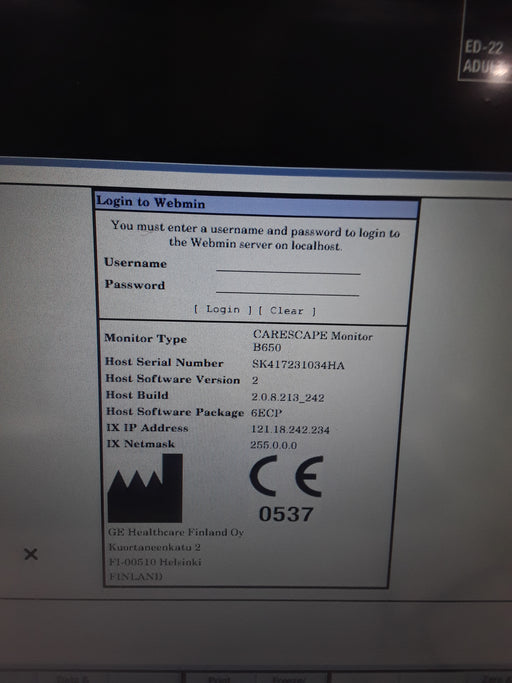Click the CARESCAPE Monitor B650 text
Viewport: 512px width, 683px height.
[312, 341]
